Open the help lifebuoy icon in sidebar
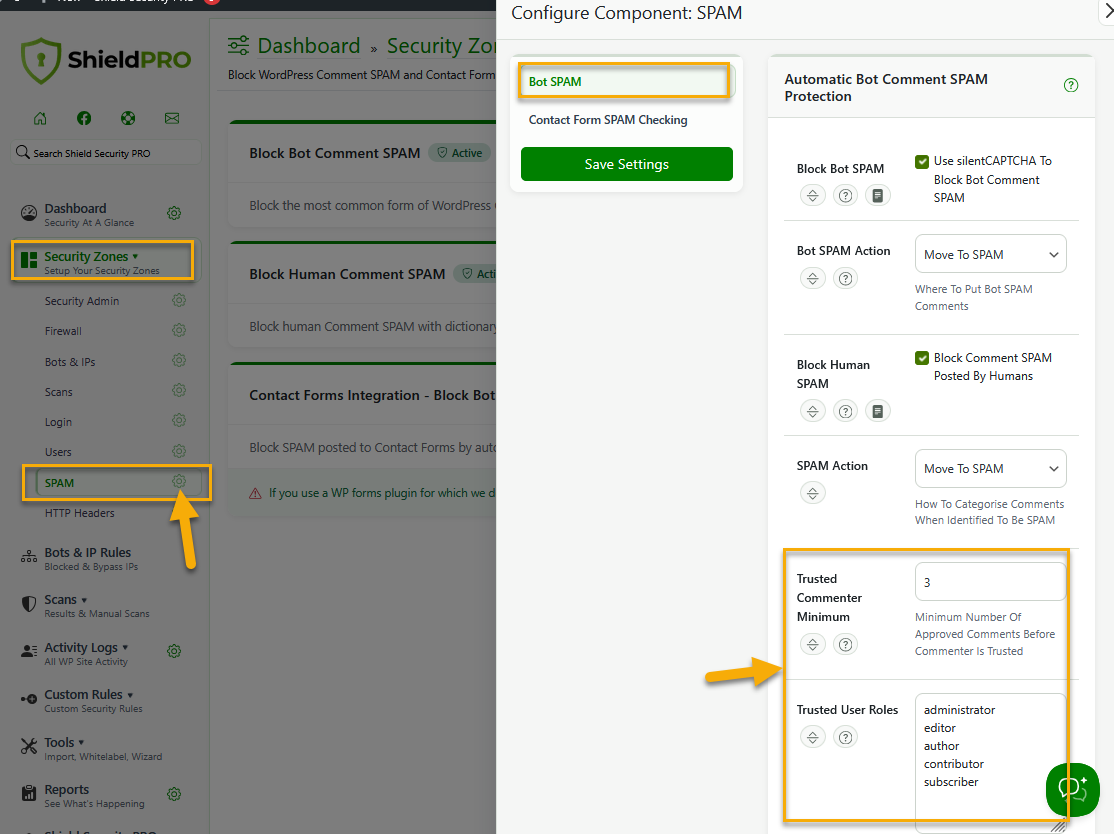 pos(128,119)
